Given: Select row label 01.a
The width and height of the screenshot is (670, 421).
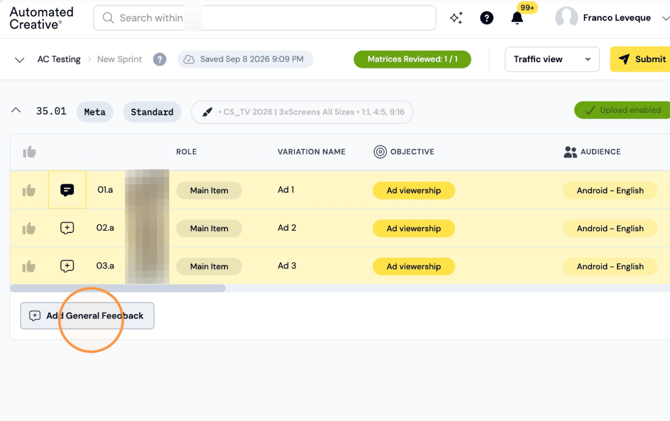Looking at the screenshot, I should (105, 190).
